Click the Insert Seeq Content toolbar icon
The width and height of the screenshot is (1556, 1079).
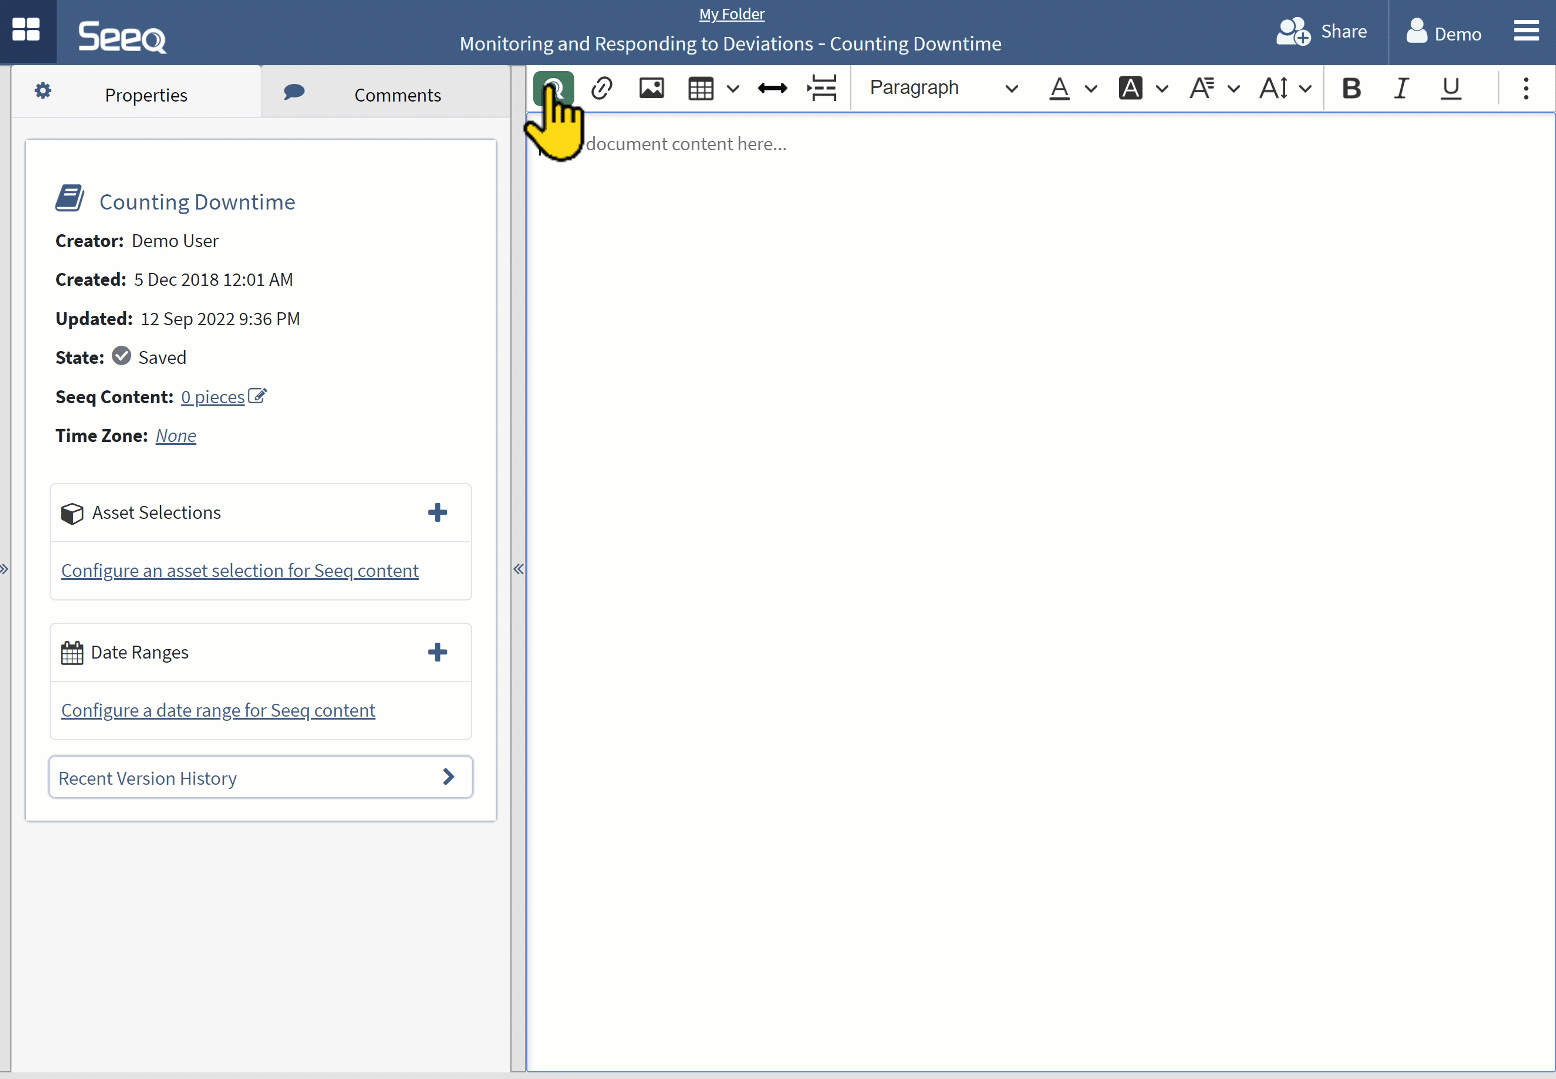[x=553, y=88]
